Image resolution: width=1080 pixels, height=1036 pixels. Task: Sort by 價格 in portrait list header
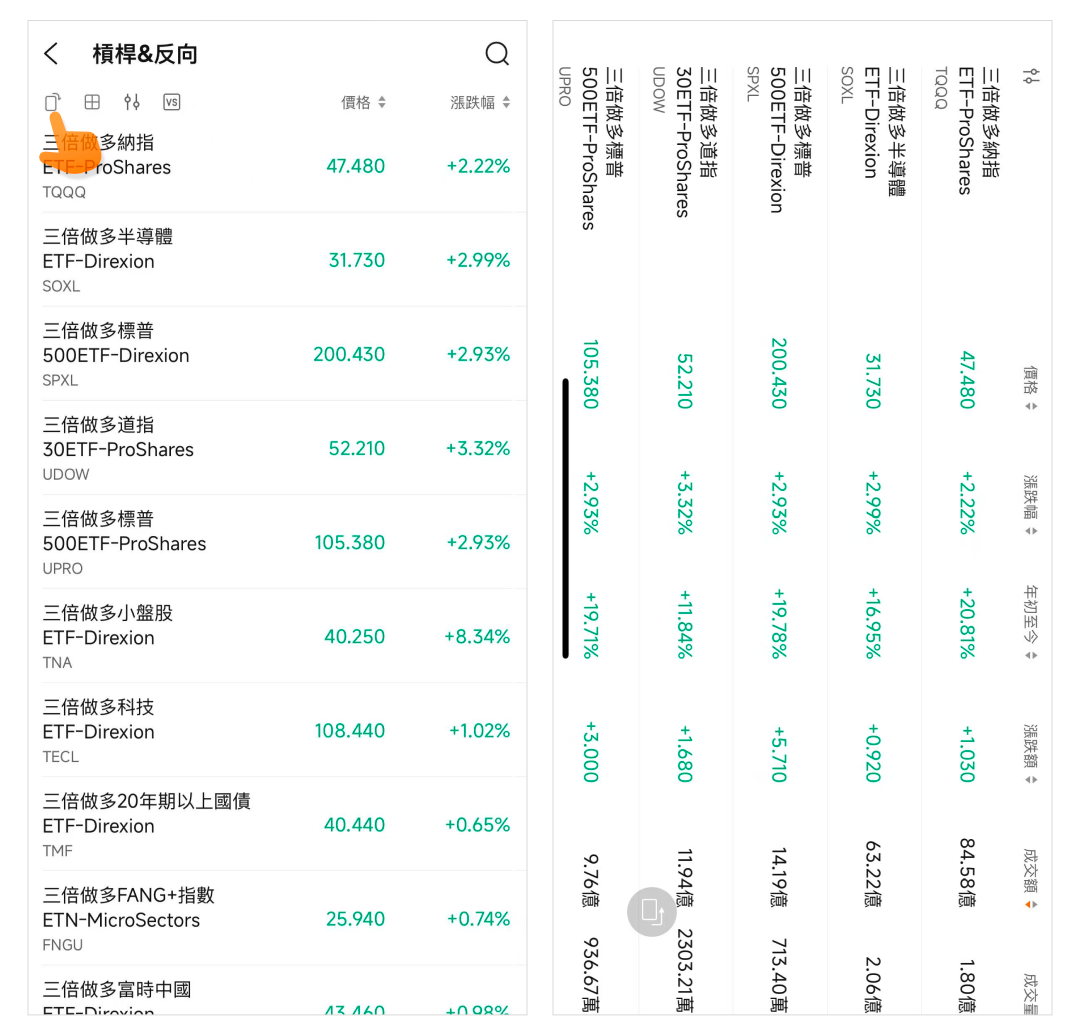[363, 102]
